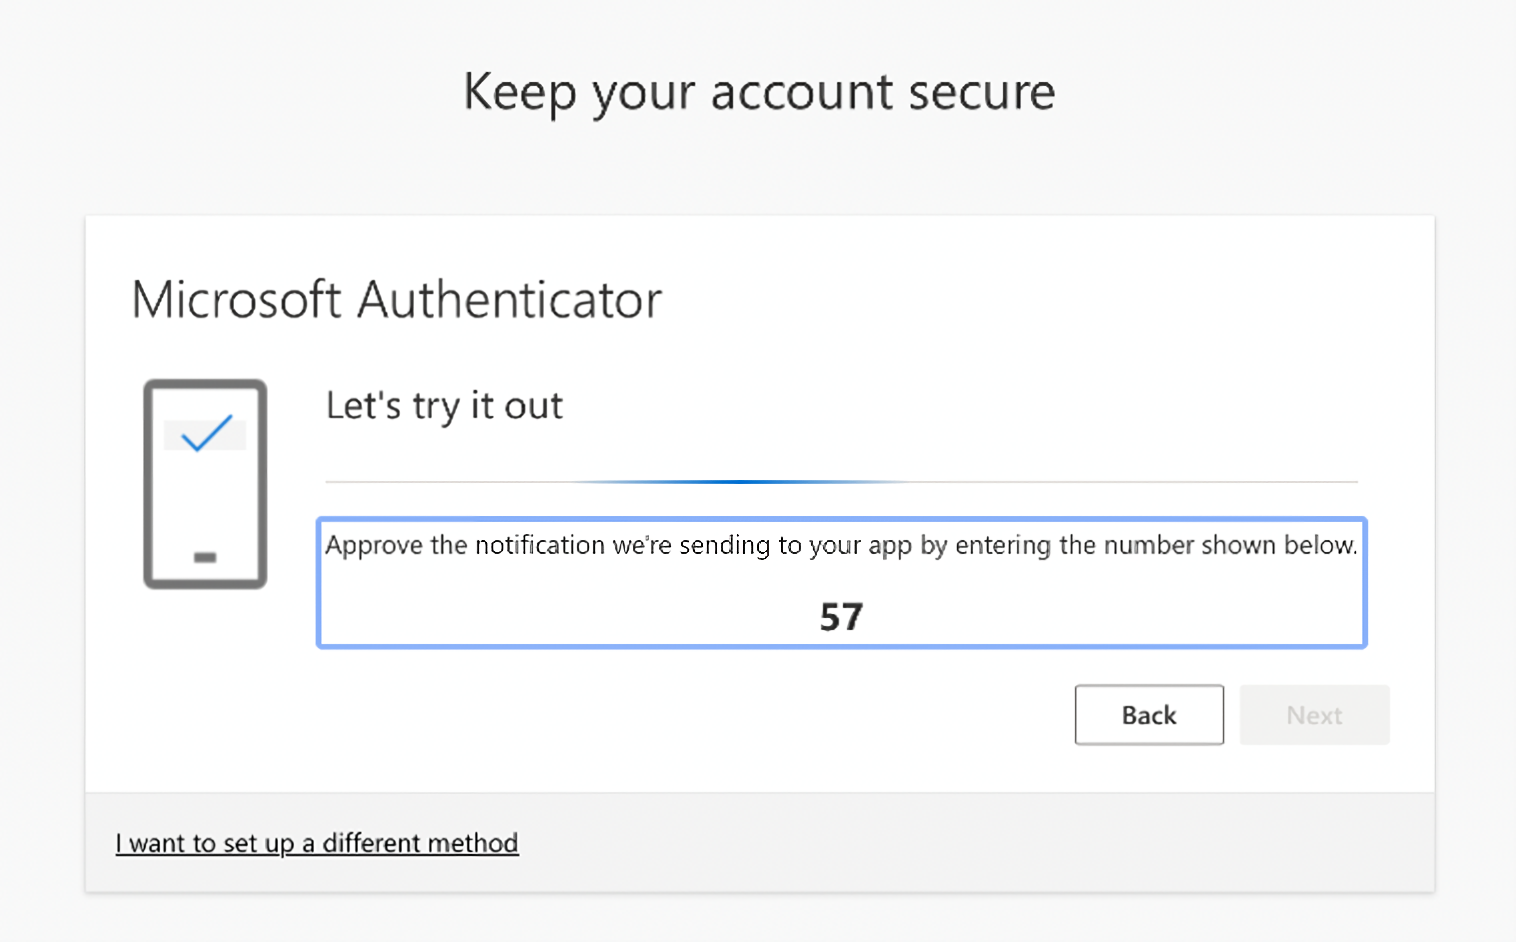Screen dimensions: 1516x942
Task: Click the "Microsoft Authenticator" card title
Action: 397,300
